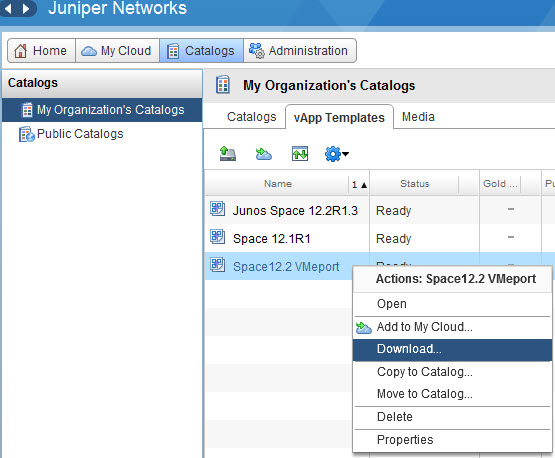
Task: Click the Junos Space 12.2R1.3 template icon
Action: point(217,208)
